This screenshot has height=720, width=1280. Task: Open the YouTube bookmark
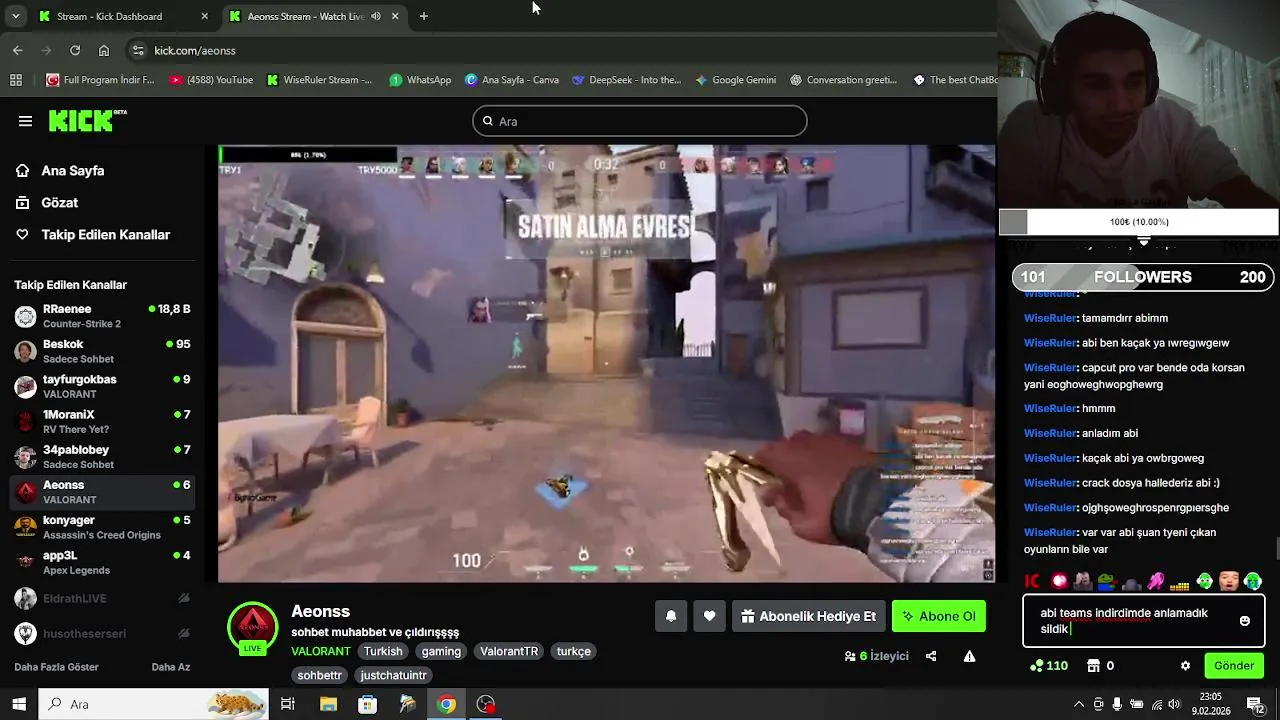click(211, 80)
